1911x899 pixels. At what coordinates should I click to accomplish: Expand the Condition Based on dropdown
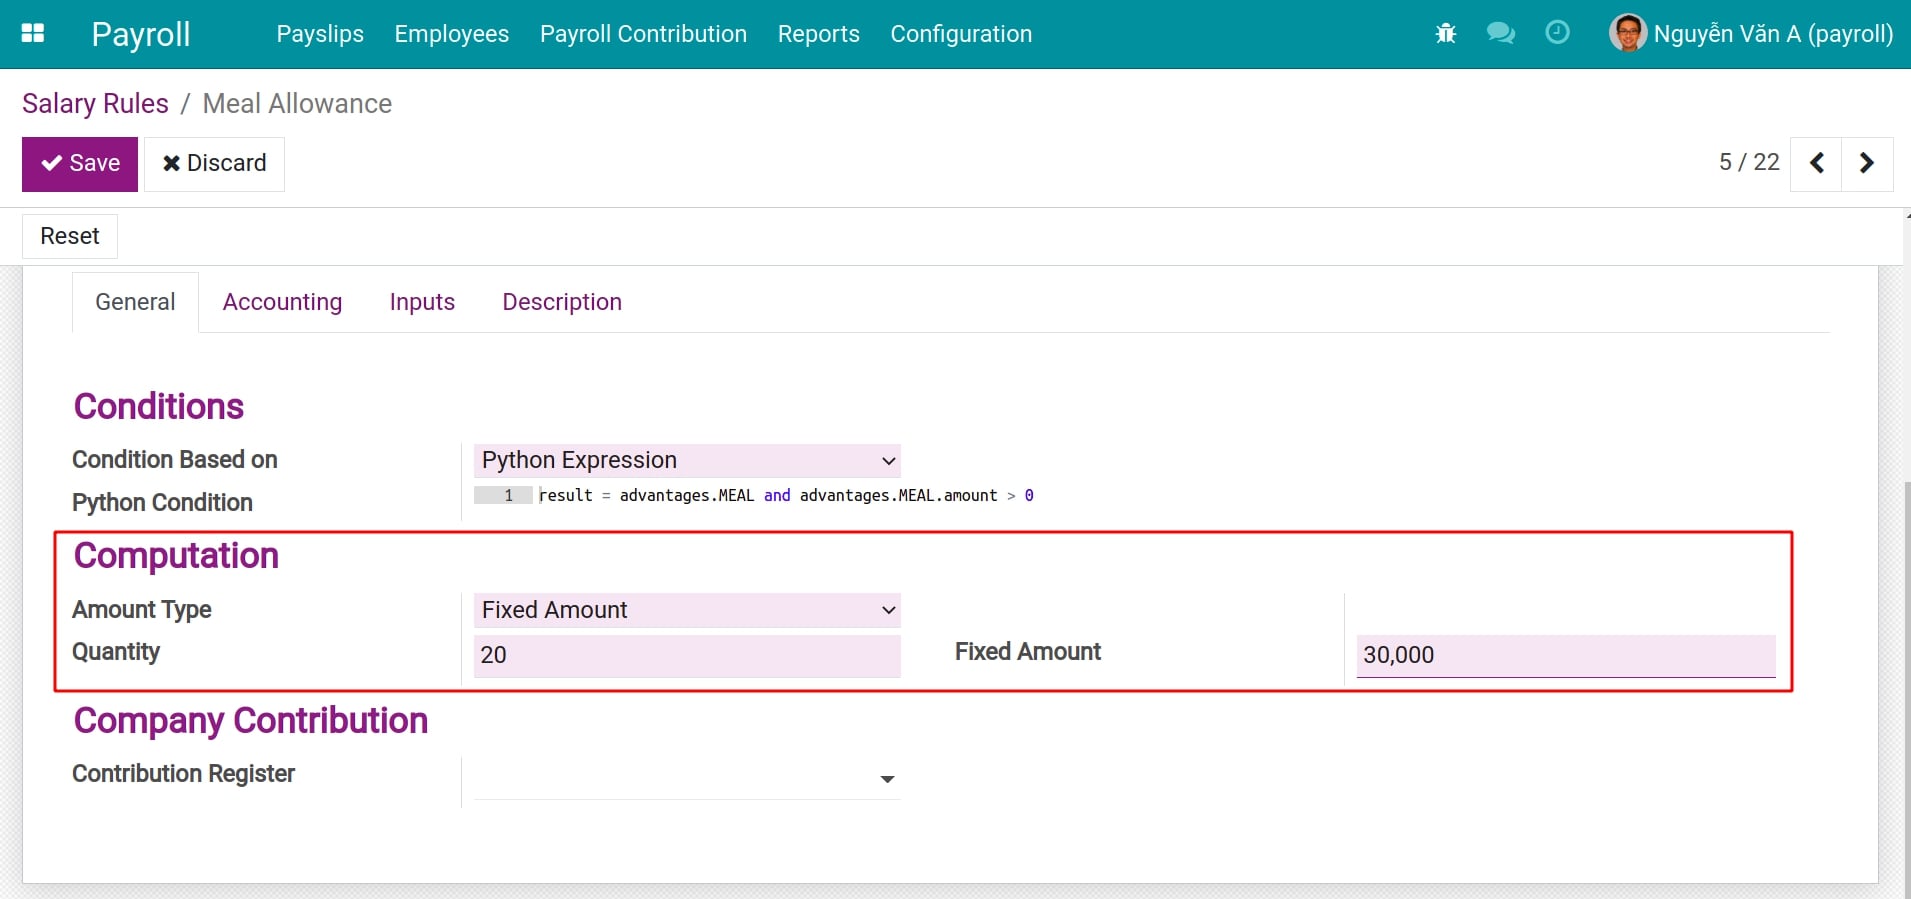tap(686, 460)
